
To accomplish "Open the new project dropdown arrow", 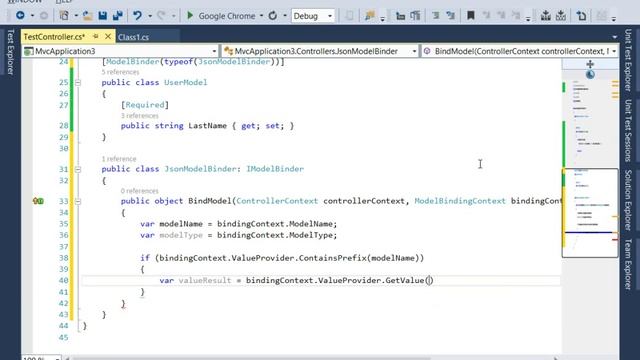I will 76,16.
